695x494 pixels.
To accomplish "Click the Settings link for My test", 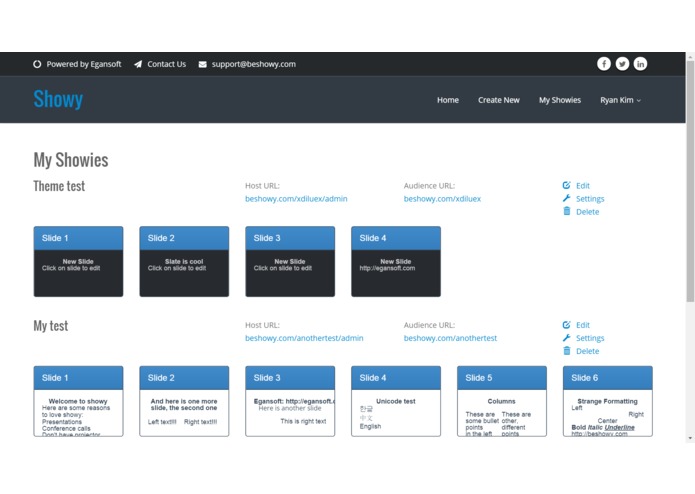I will click(x=590, y=338).
